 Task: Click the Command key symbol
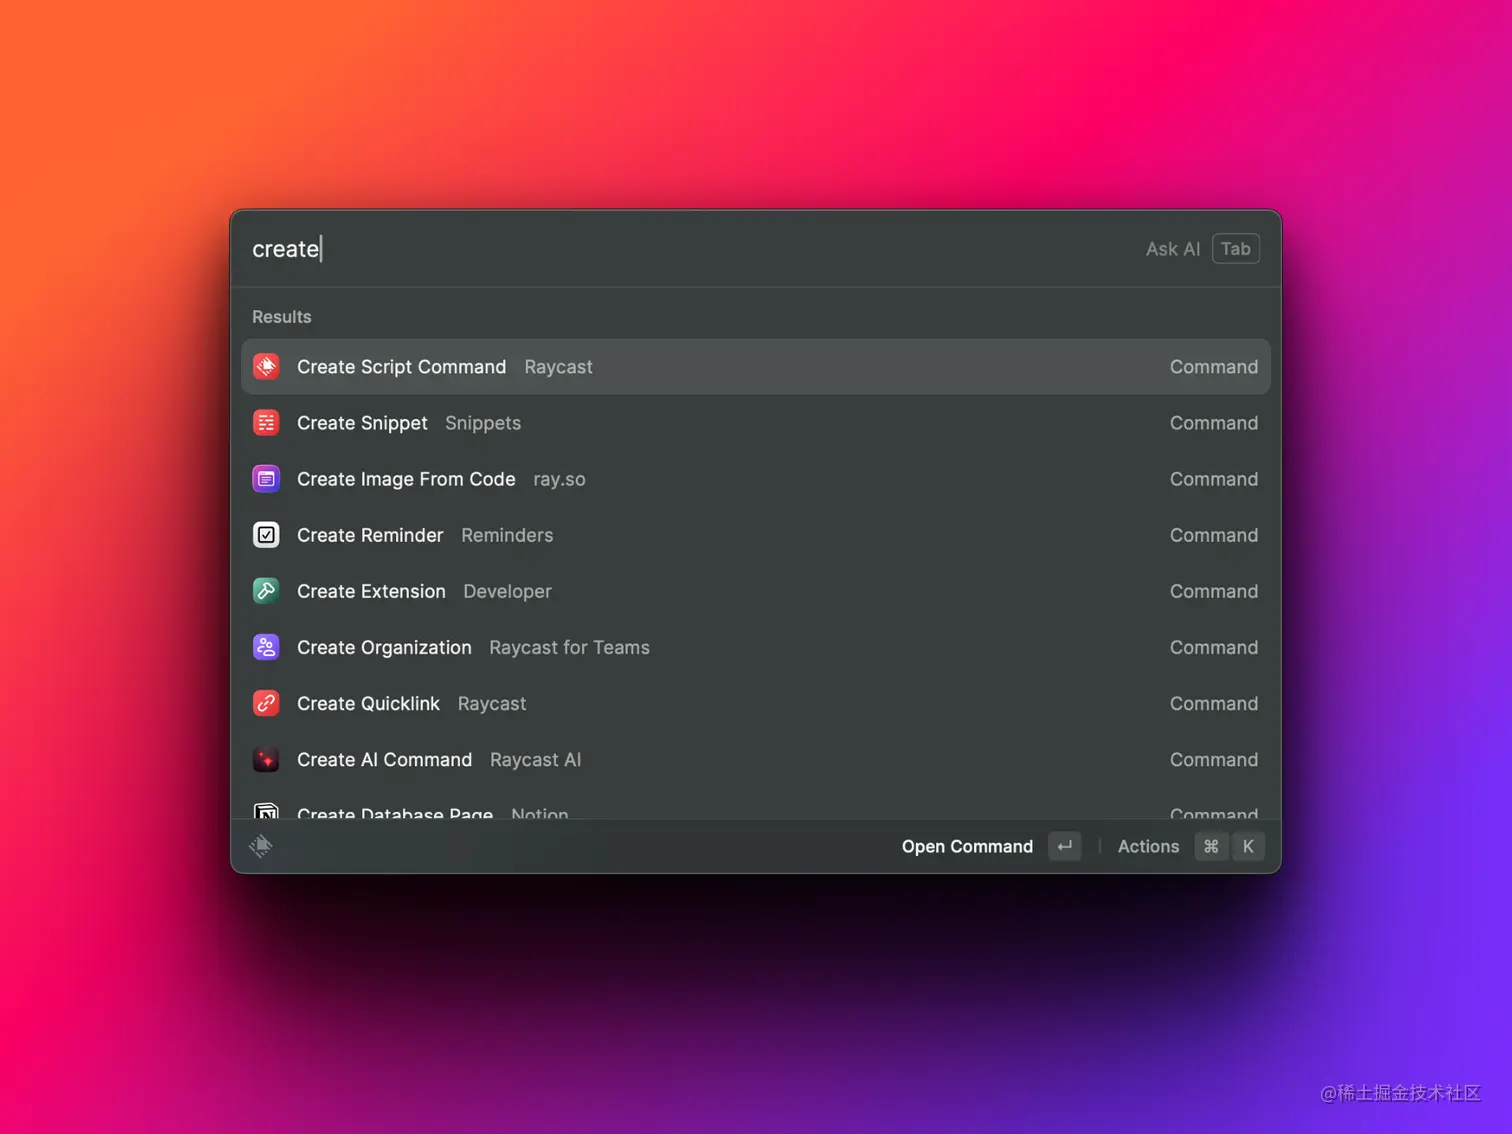[x=1211, y=846]
